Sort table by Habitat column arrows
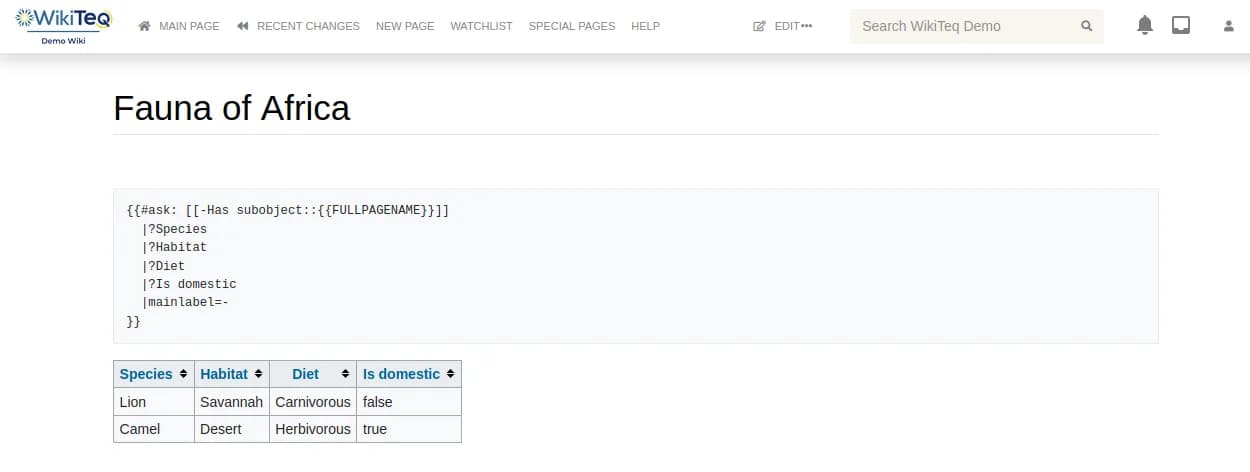 click(258, 374)
